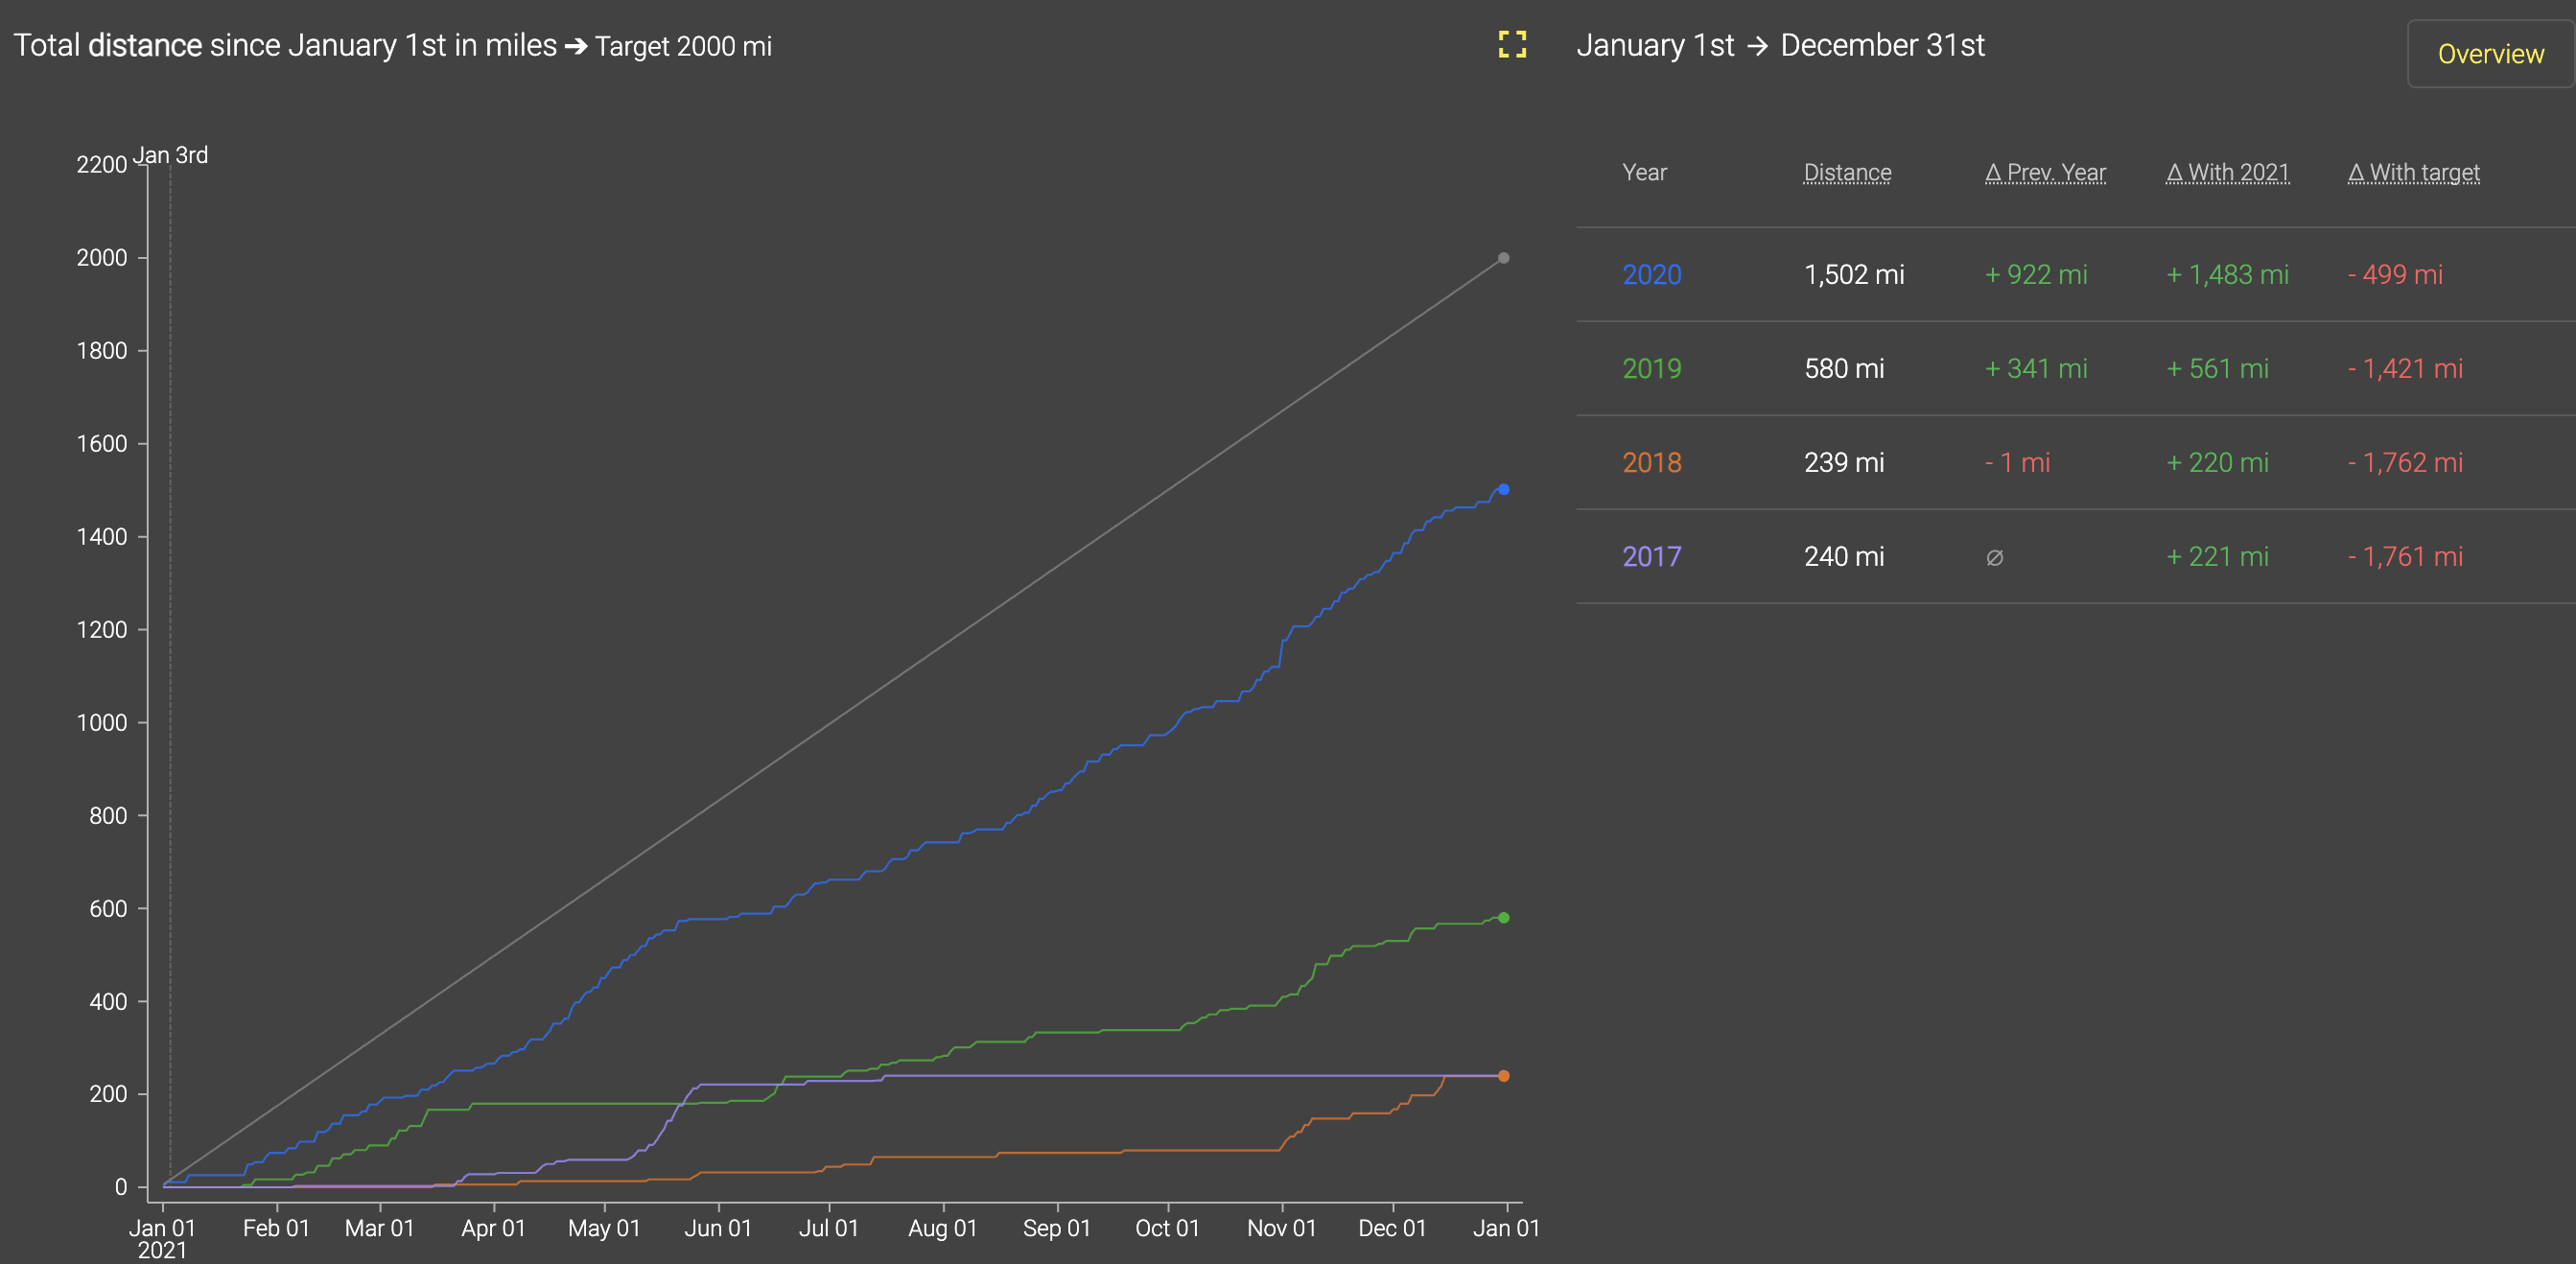The height and width of the screenshot is (1264, 2576).
Task: Open the Overview button
Action: tap(2489, 54)
